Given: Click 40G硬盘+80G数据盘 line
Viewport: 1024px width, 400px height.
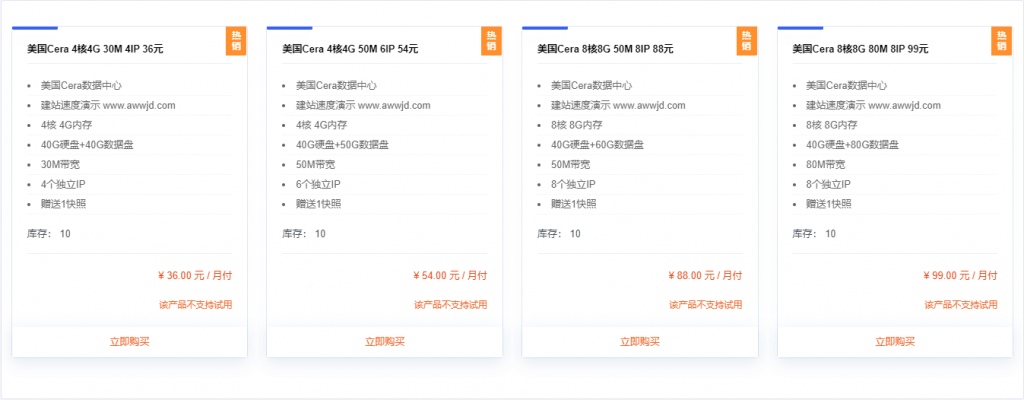Looking at the screenshot, I should point(853,144).
